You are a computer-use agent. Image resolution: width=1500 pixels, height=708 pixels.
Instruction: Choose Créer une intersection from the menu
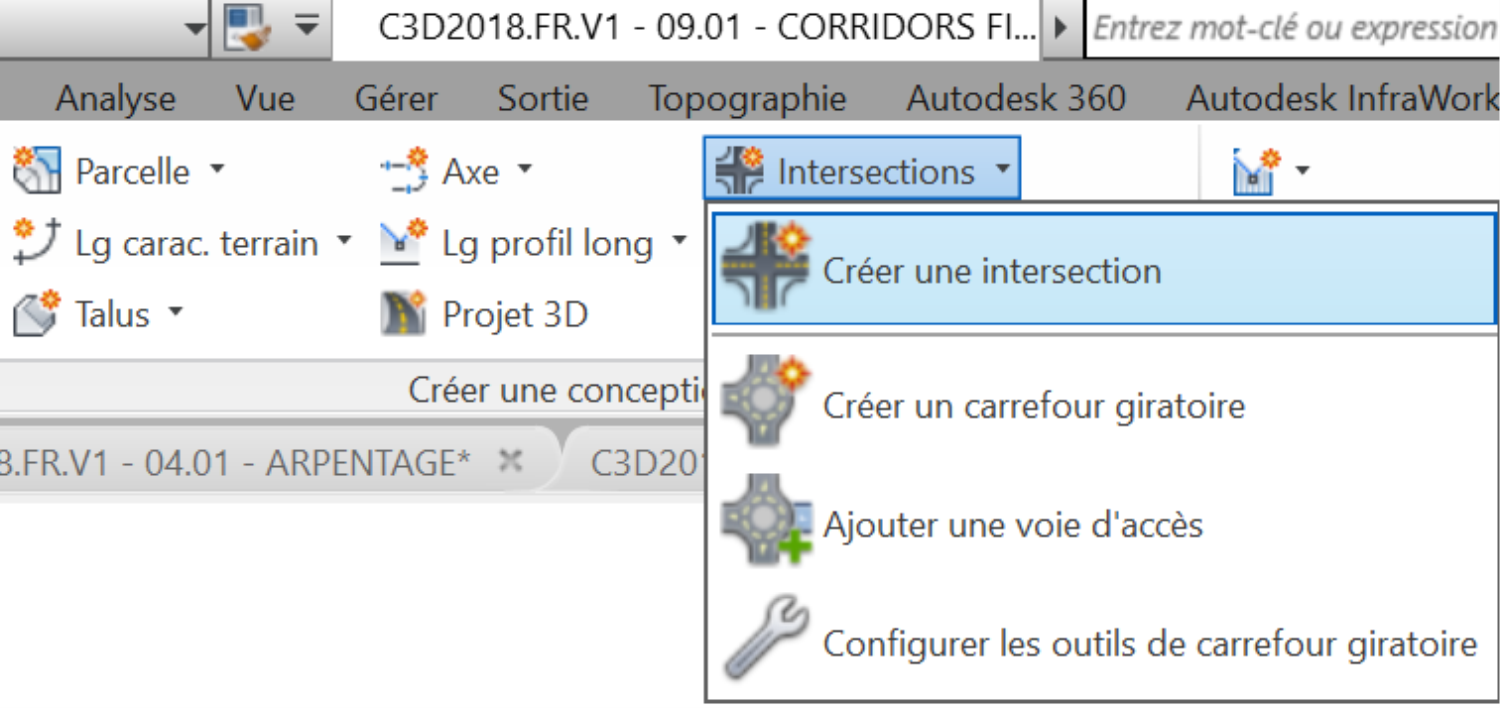[x=1104, y=270]
